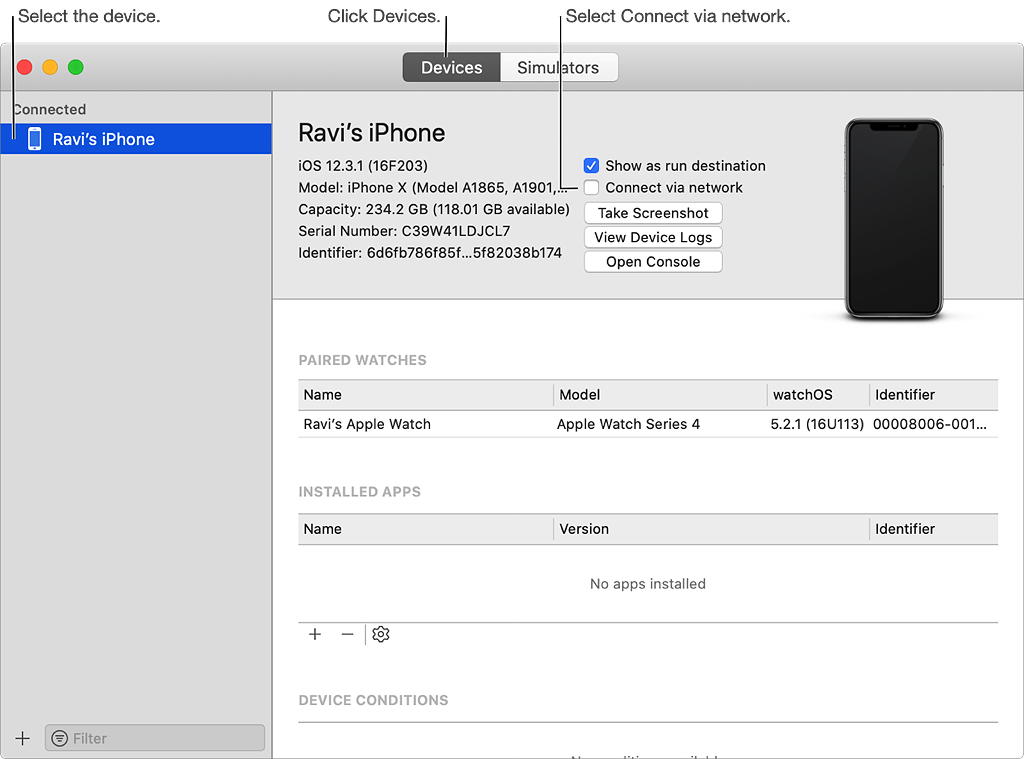Click the remove app minus icon
1024x759 pixels.
[347, 634]
